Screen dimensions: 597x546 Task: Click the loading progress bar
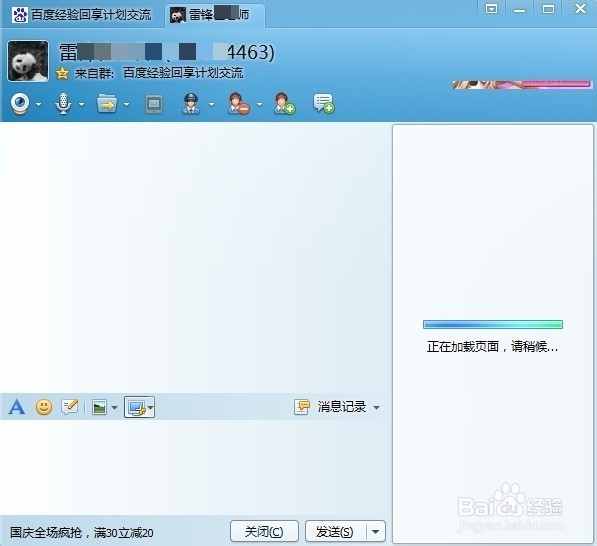click(493, 324)
